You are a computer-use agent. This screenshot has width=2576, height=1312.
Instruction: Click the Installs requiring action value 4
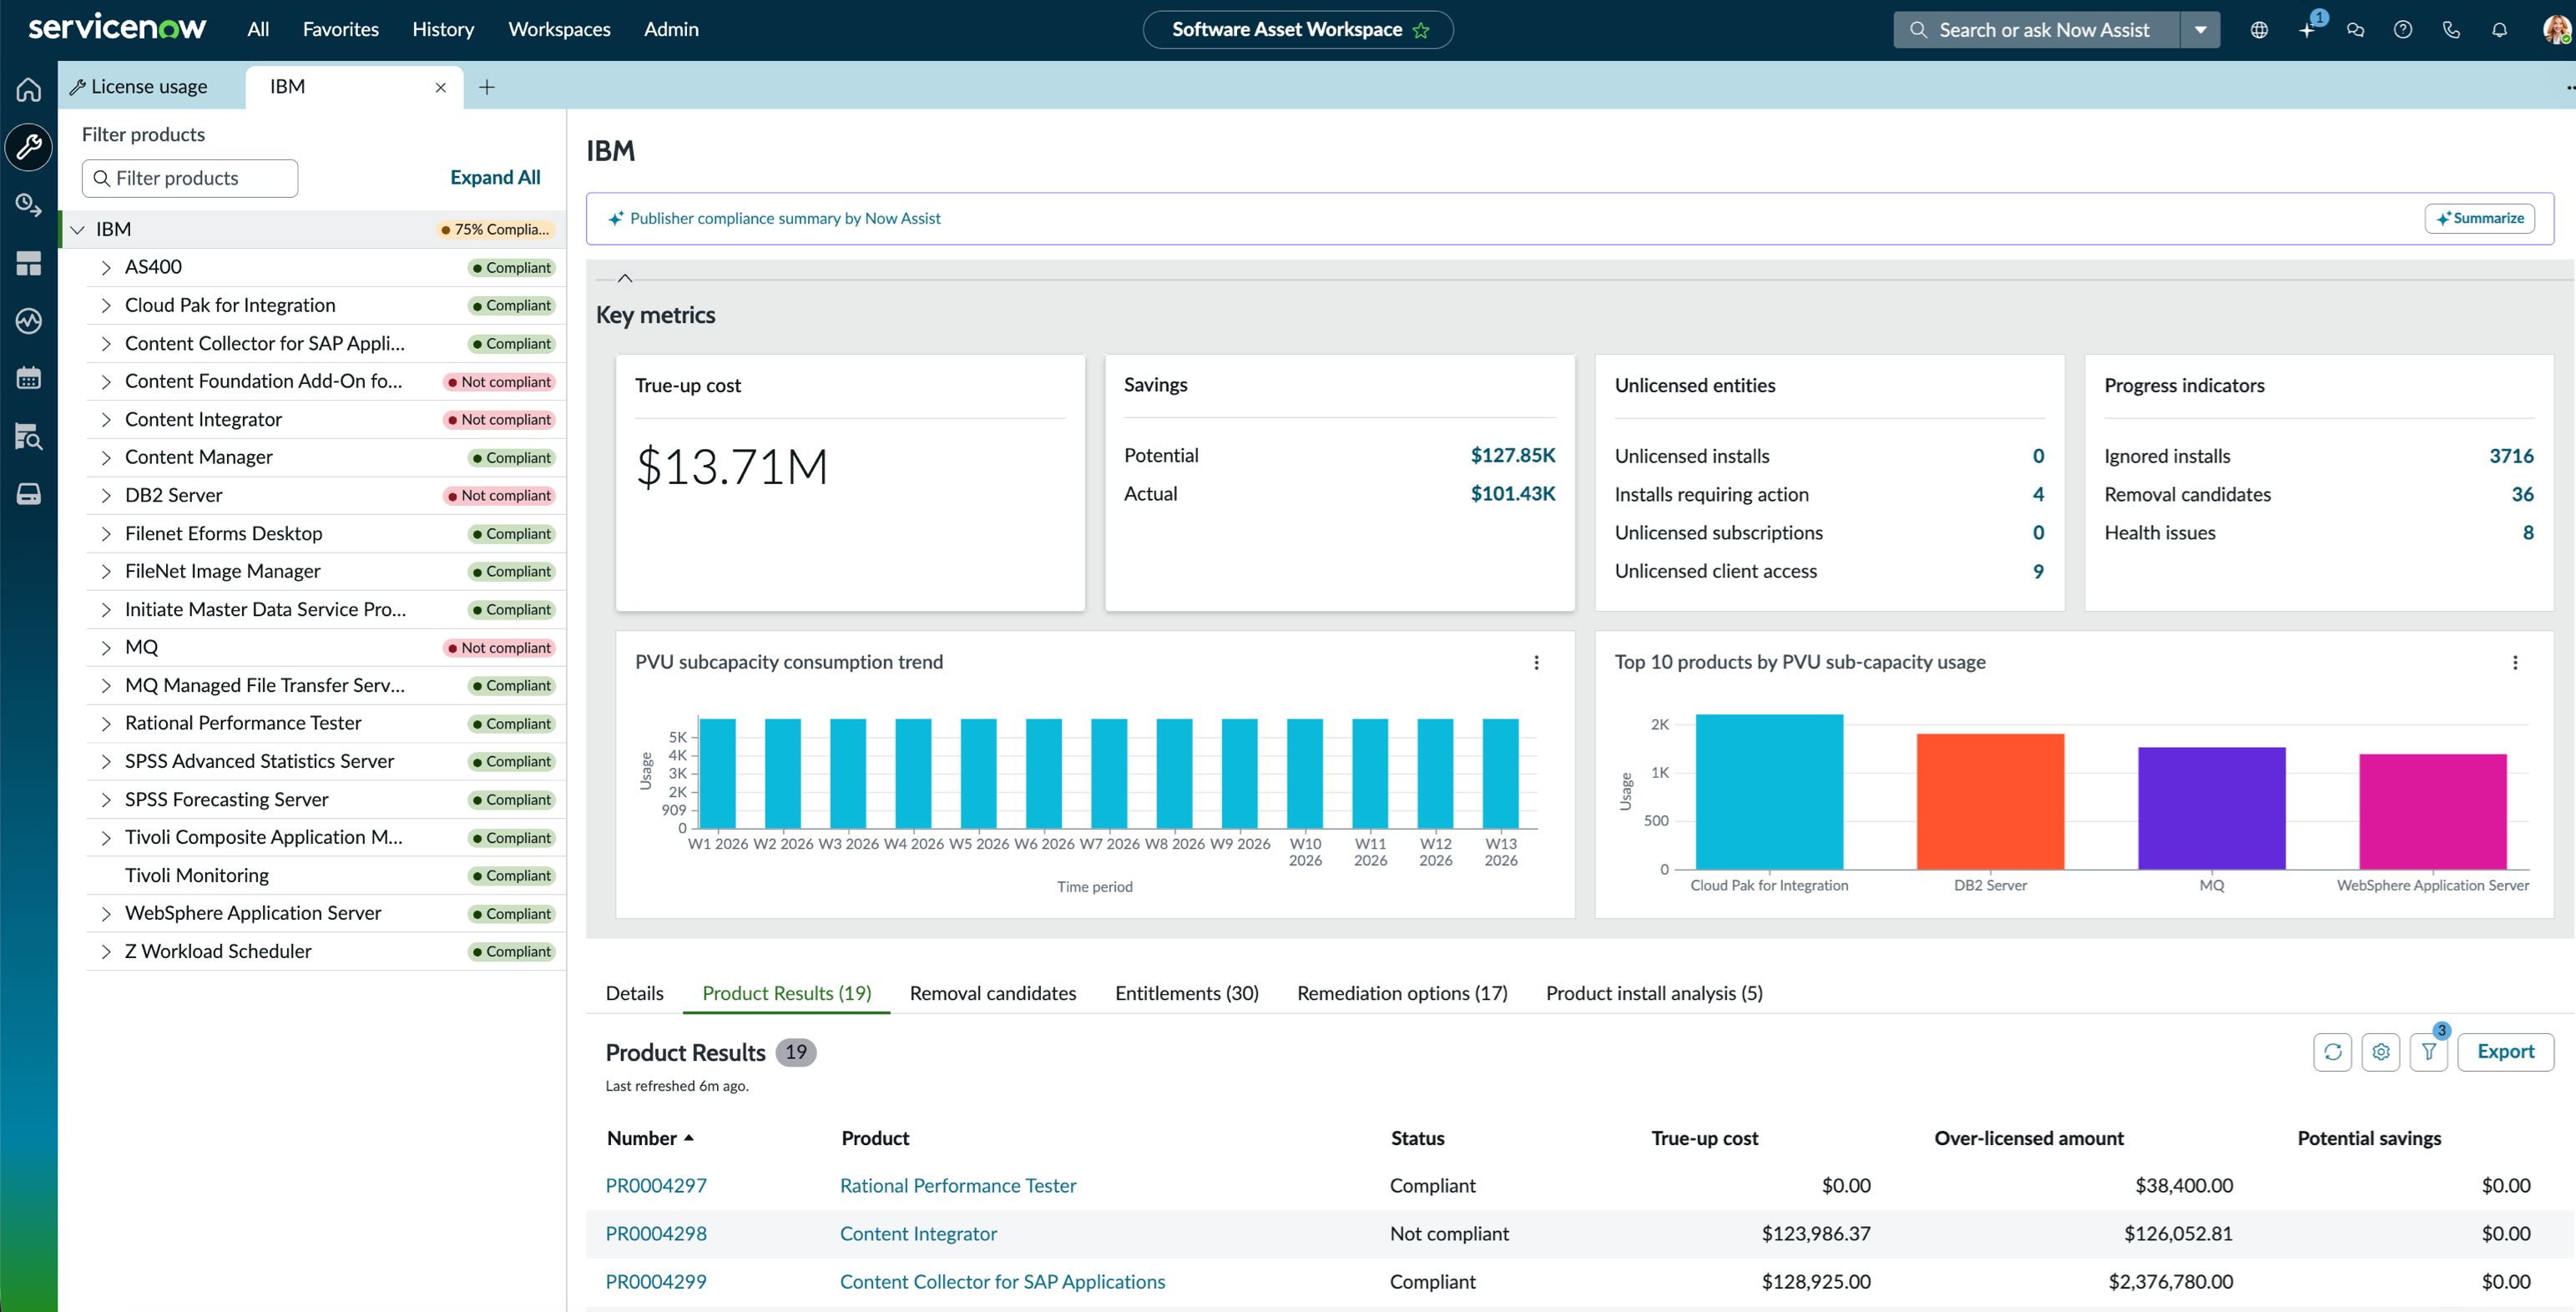click(x=2038, y=494)
